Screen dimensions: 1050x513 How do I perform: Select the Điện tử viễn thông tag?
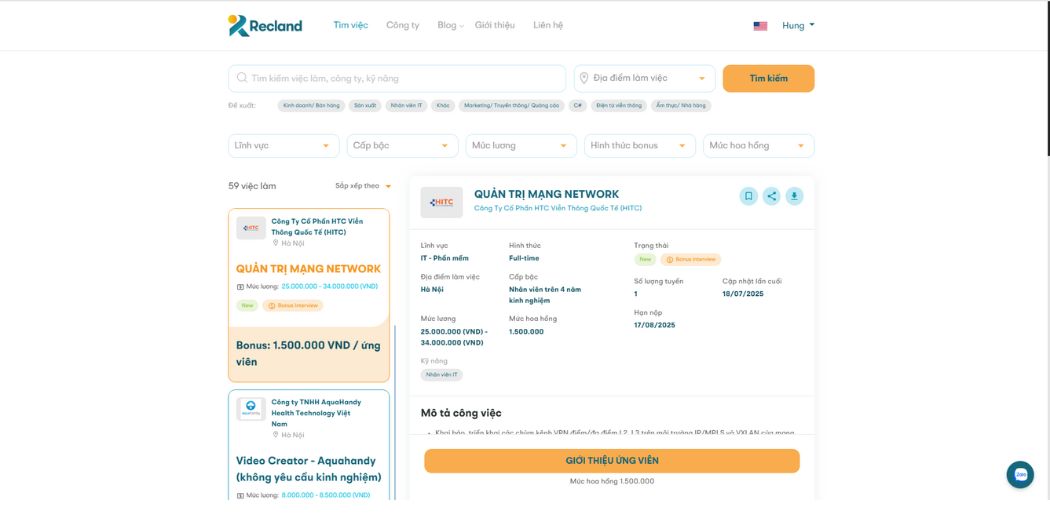point(619,106)
